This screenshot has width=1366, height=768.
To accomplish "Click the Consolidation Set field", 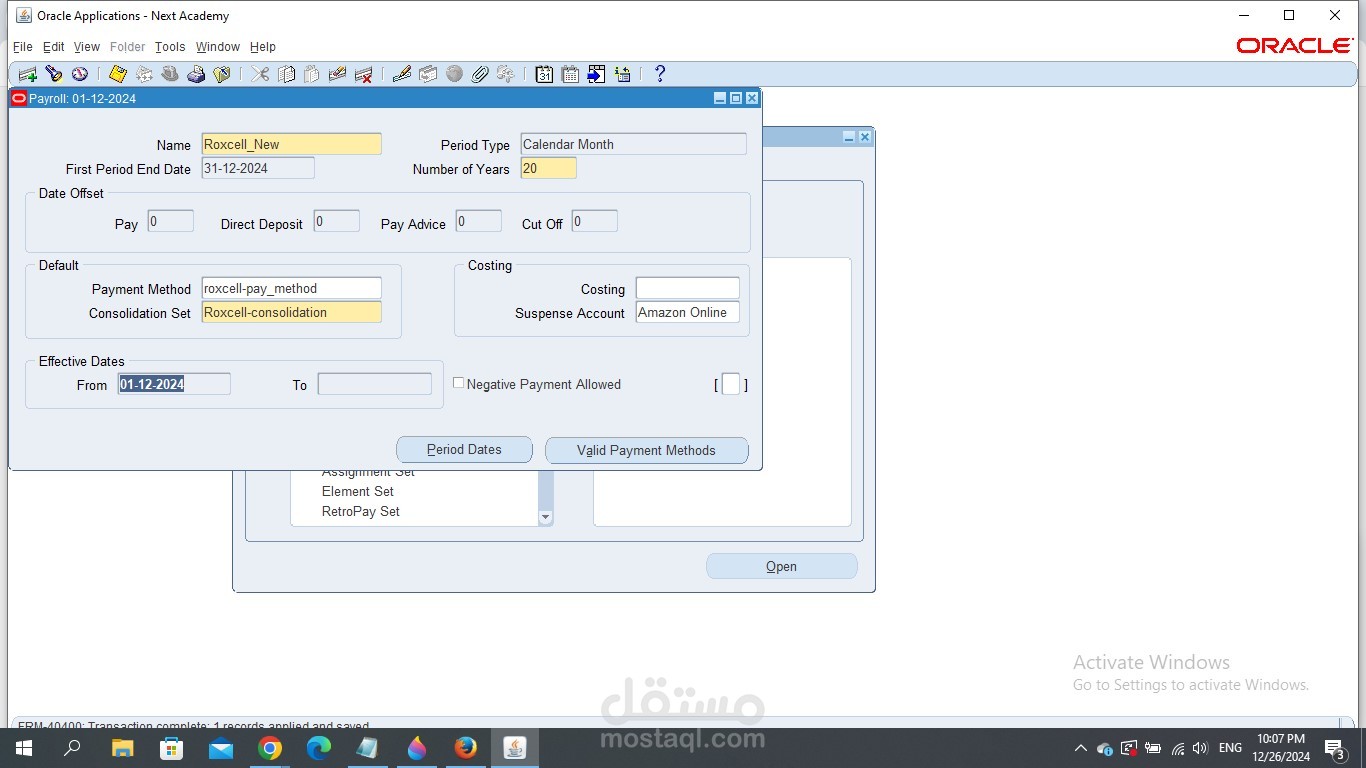I will [x=291, y=312].
